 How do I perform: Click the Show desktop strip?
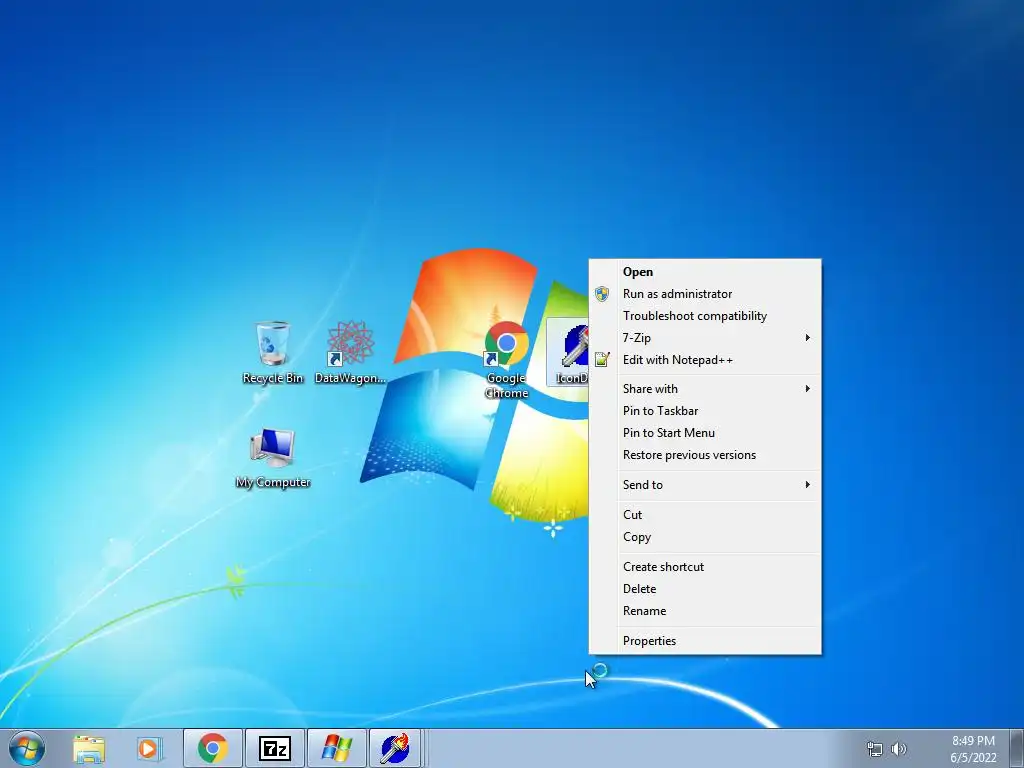[1017, 749]
